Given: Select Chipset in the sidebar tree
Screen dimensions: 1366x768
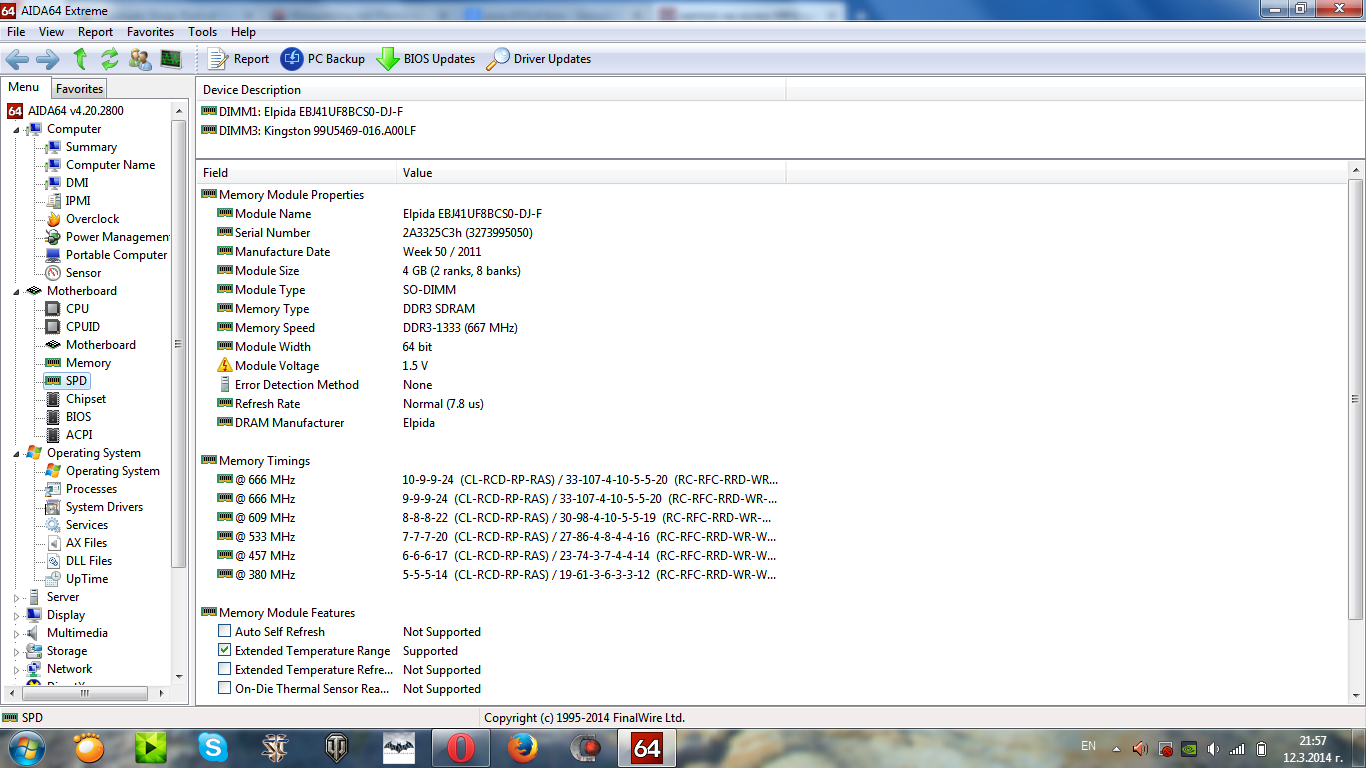Looking at the screenshot, I should tap(85, 399).
